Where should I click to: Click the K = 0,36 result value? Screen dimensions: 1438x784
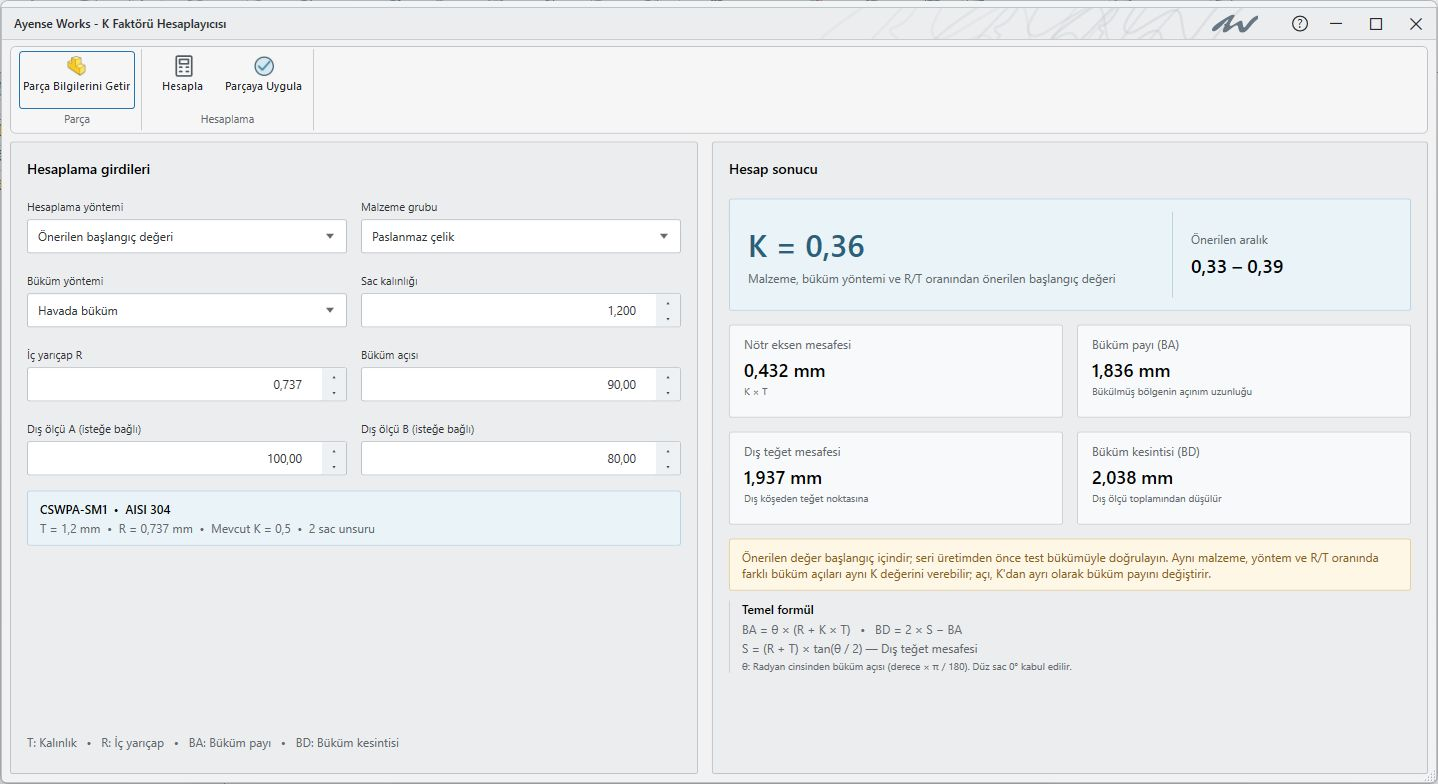[806, 247]
